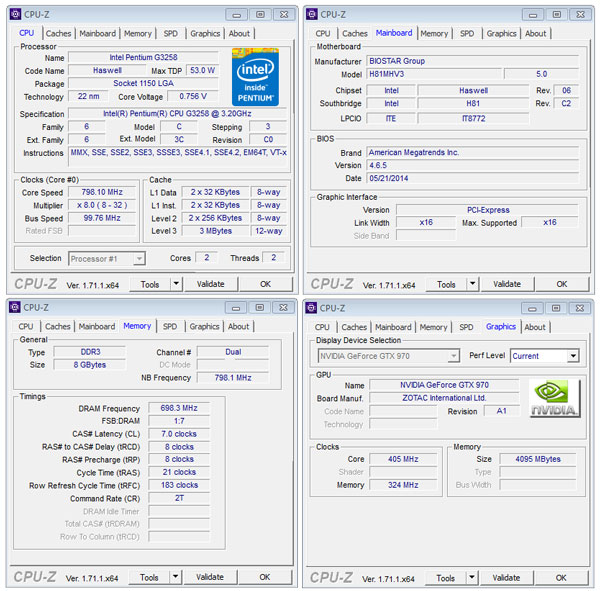Switch to the Caches tab in the CPU window
The image size is (600, 591).
[x=59, y=34]
